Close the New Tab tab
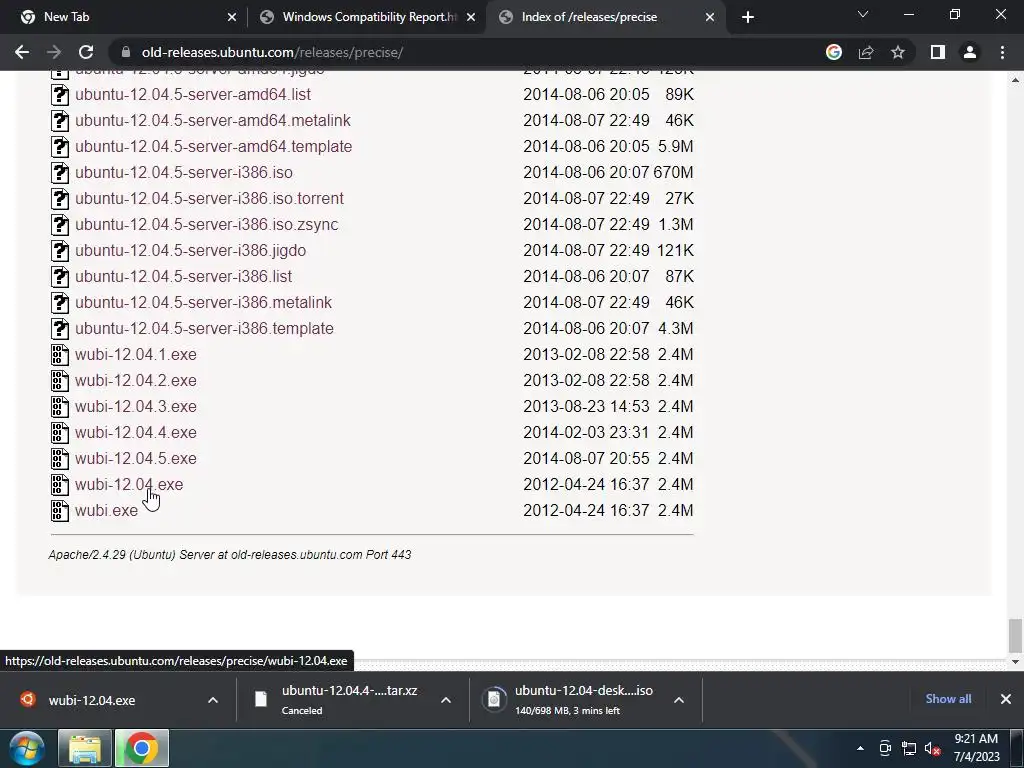The image size is (1024, 768). pos(232,17)
